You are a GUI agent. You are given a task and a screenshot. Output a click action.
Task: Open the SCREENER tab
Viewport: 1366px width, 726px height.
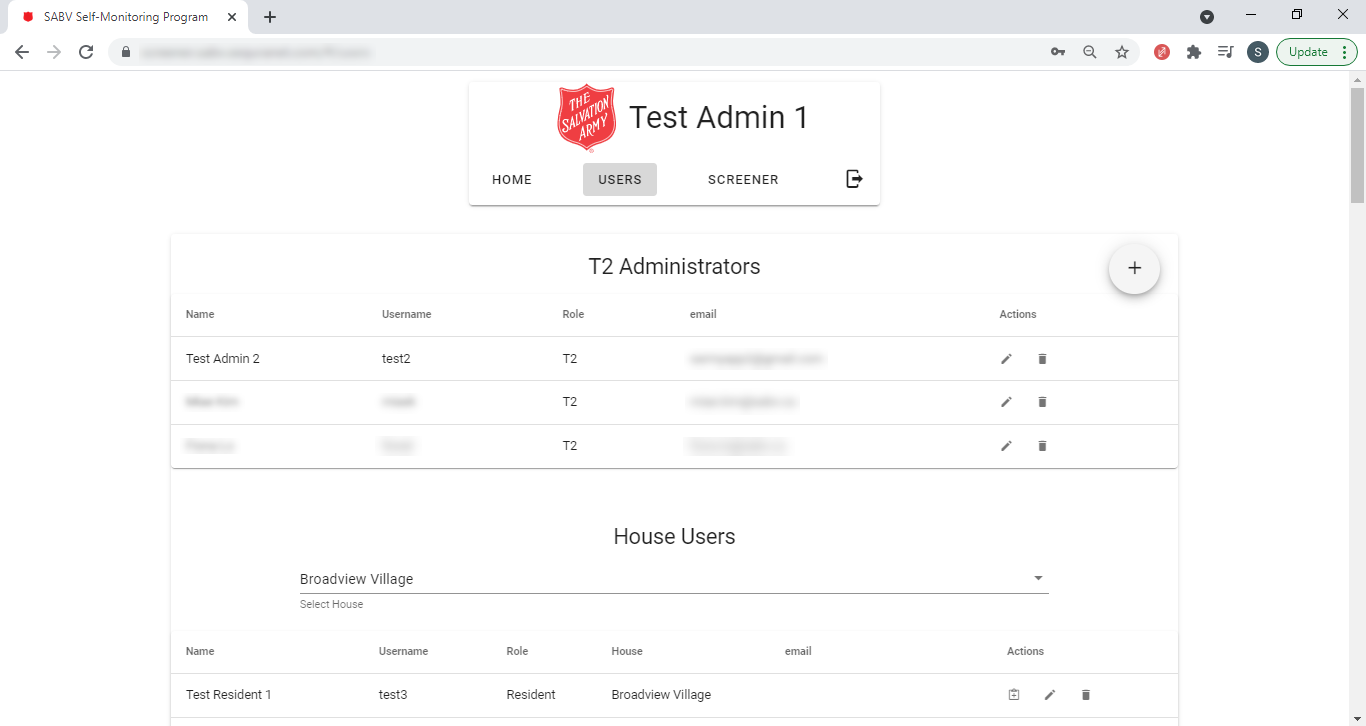click(743, 180)
